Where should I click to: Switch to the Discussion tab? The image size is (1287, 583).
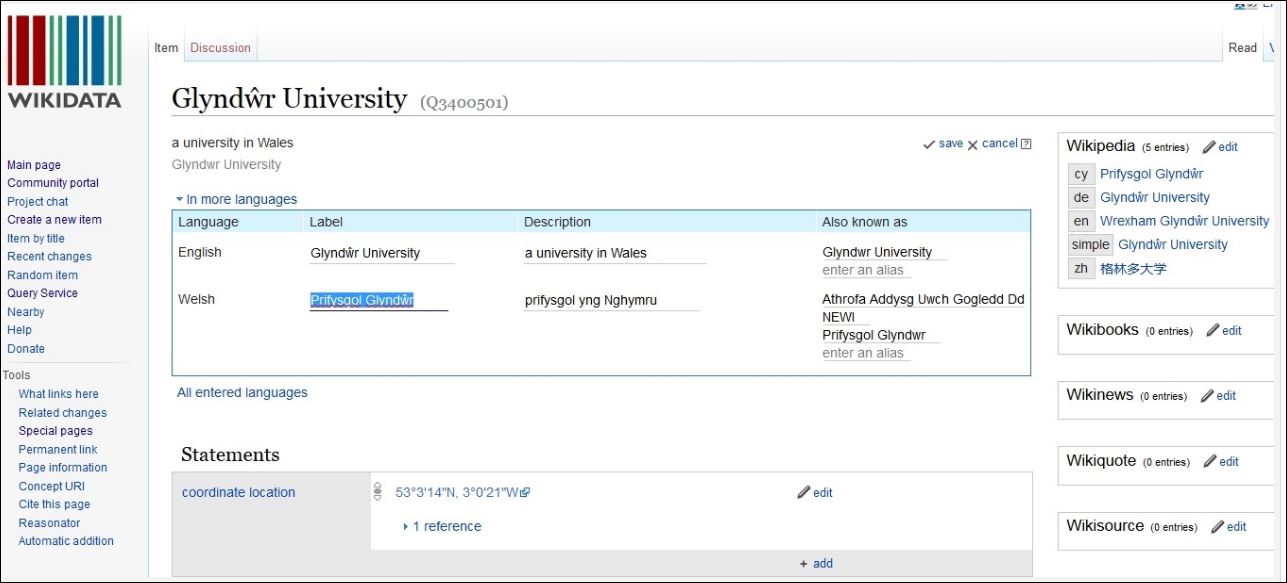click(220, 47)
